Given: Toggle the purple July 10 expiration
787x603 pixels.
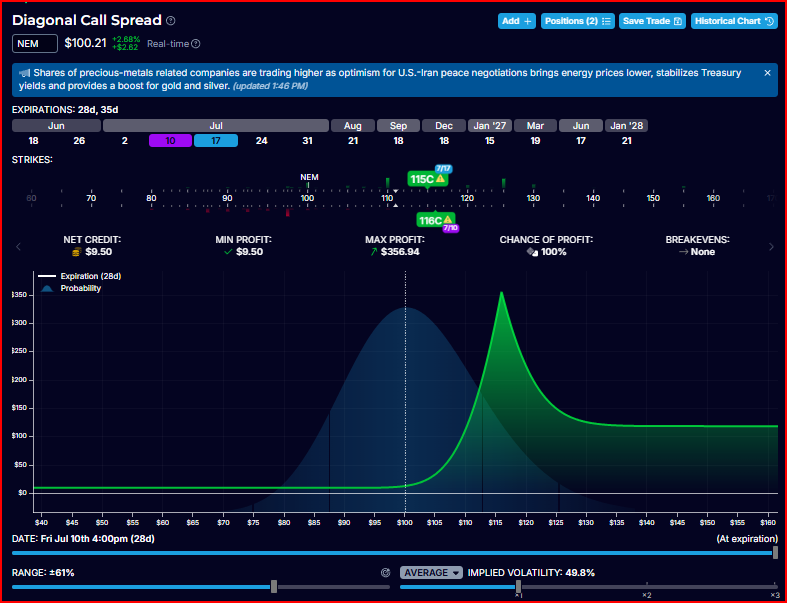Looking at the screenshot, I should (170, 141).
